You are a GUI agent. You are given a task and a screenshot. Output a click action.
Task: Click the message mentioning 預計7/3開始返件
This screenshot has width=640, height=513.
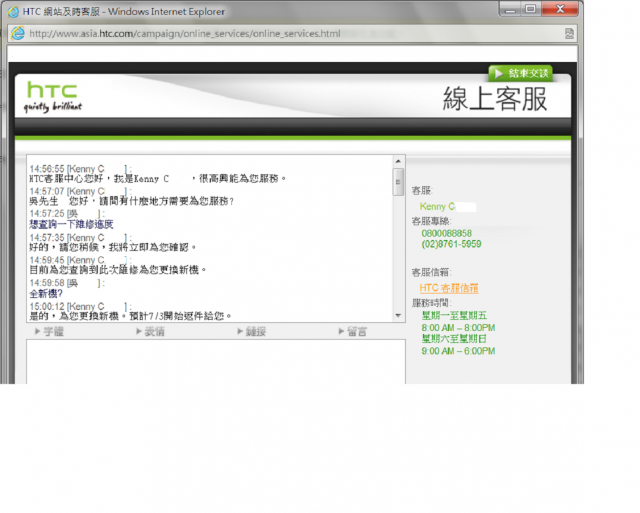tap(131, 316)
